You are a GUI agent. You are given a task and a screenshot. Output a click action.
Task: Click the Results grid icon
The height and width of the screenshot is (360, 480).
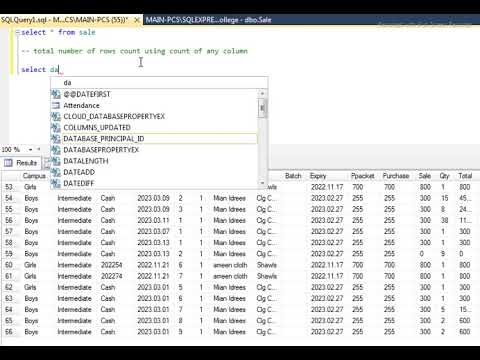tap(8, 163)
